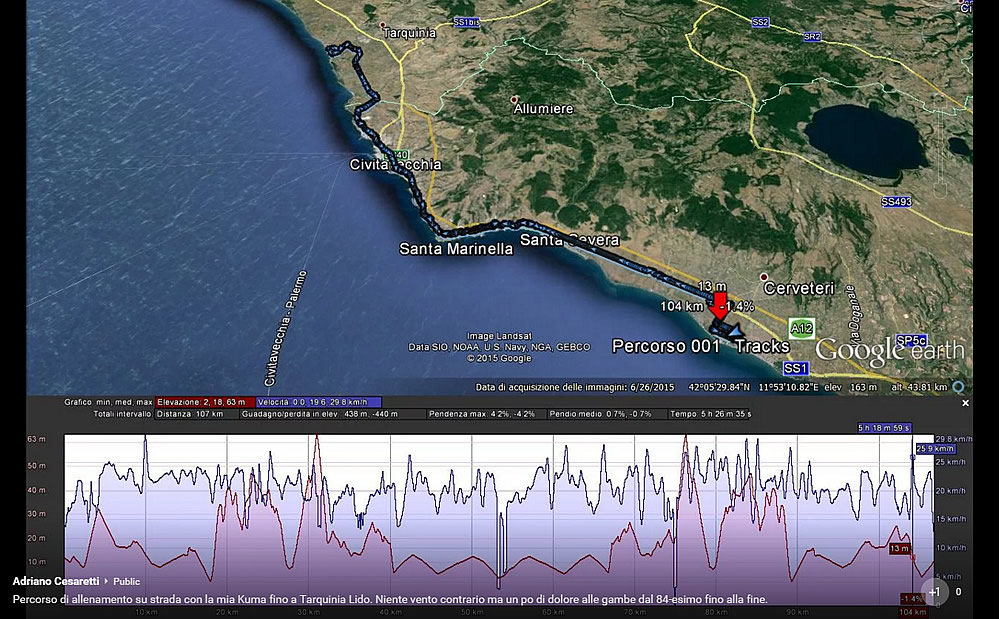Click the Allumiere town placemark
Viewport: 1000px width, 619px height.
click(514, 99)
